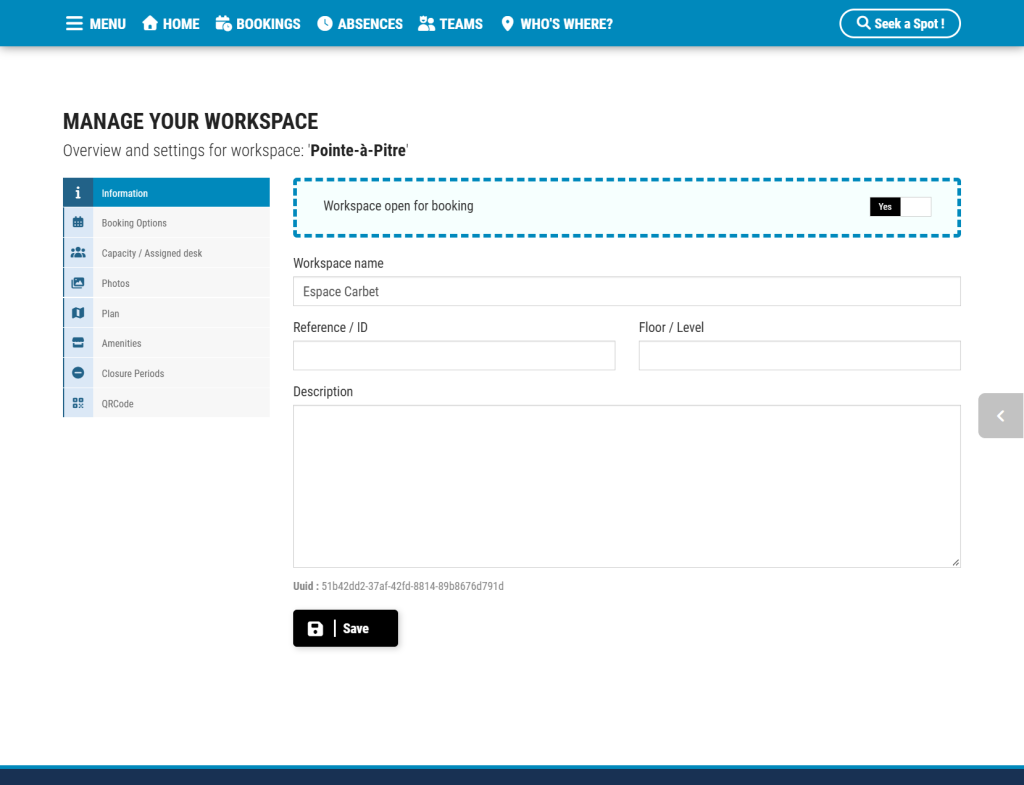Click the Seek a Spot ! button

(899, 24)
